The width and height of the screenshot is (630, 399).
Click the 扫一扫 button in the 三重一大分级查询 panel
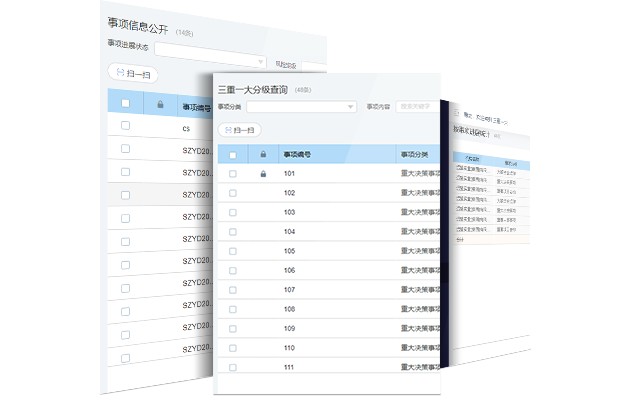[x=239, y=130]
